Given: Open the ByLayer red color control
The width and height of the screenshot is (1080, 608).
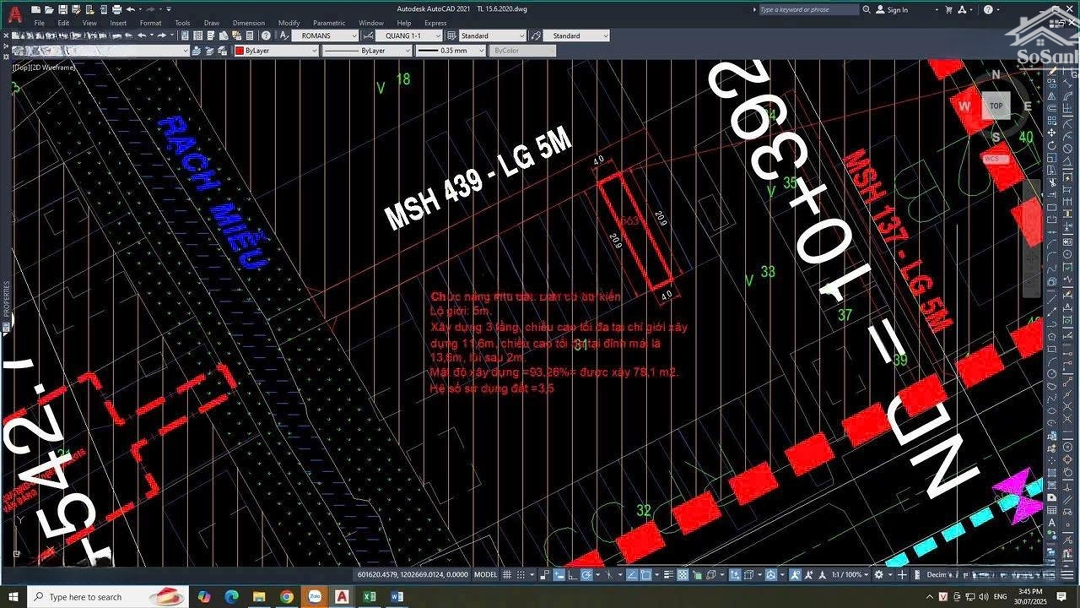Looking at the screenshot, I should [275, 50].
